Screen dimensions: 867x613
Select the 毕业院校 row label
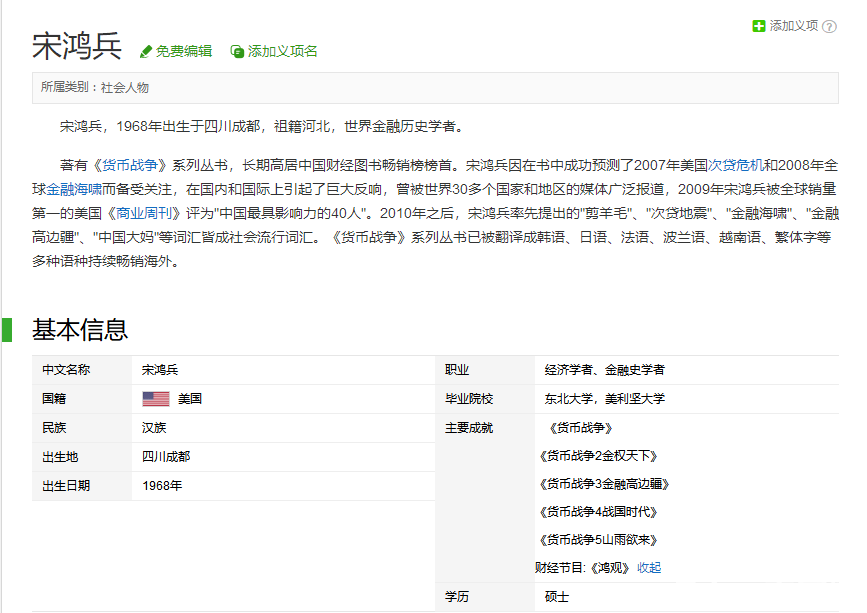(x=469, y=399)
